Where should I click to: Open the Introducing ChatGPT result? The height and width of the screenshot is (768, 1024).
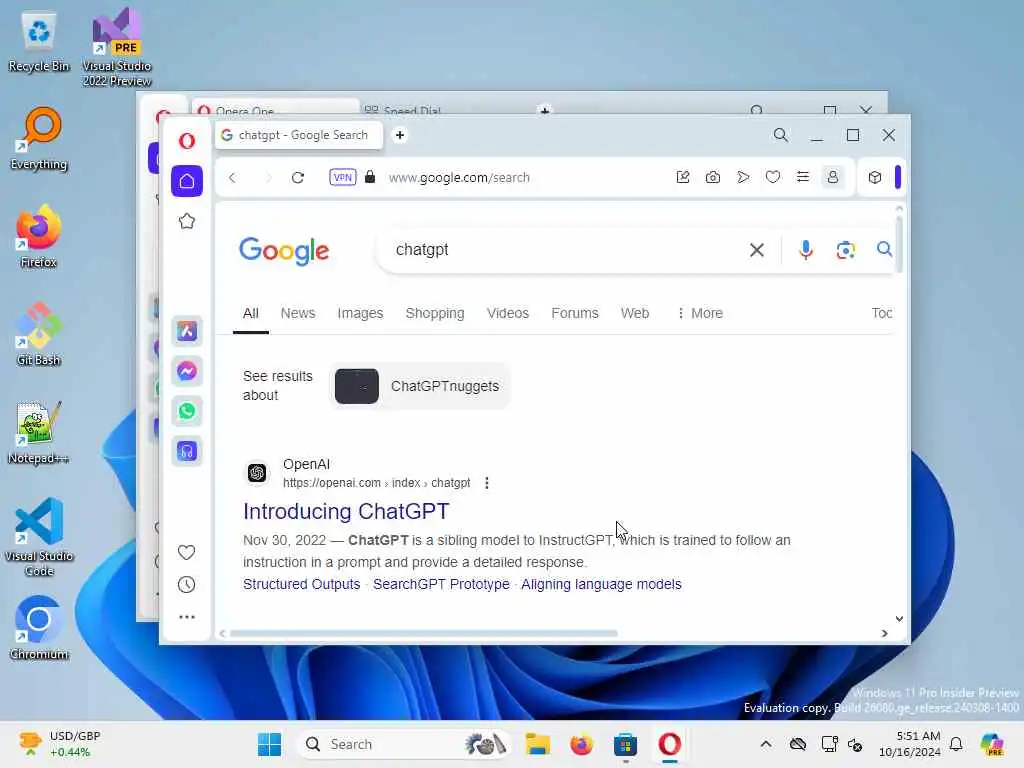[x=346, y=511]
